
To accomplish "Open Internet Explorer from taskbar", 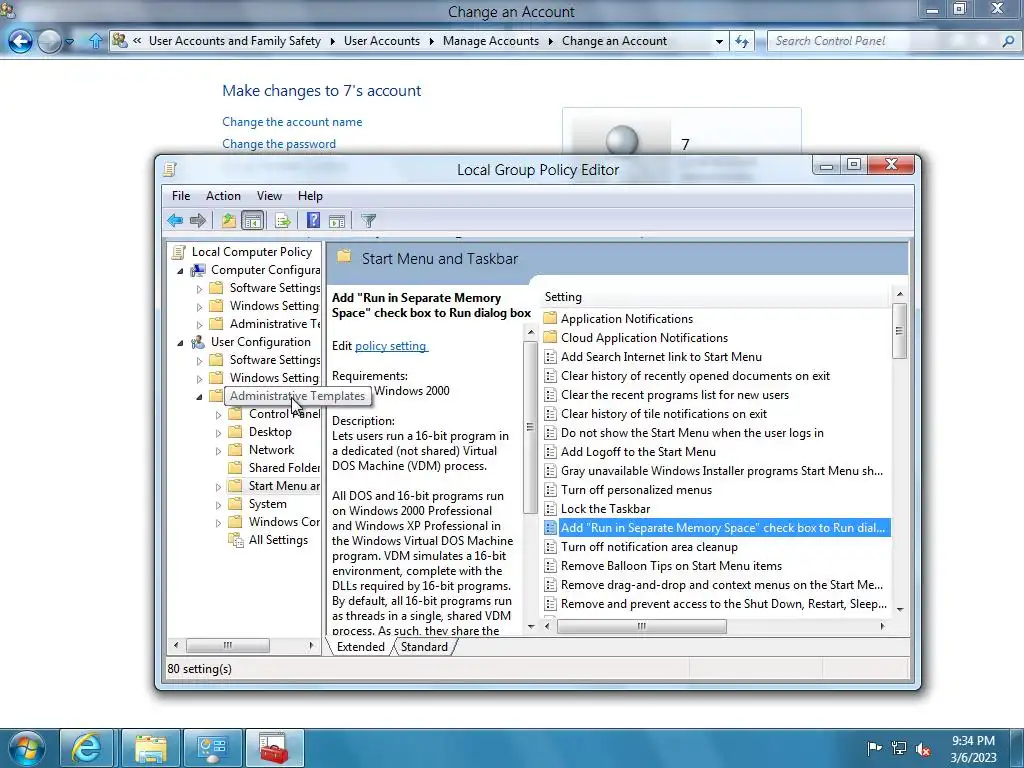I will 87,748.
